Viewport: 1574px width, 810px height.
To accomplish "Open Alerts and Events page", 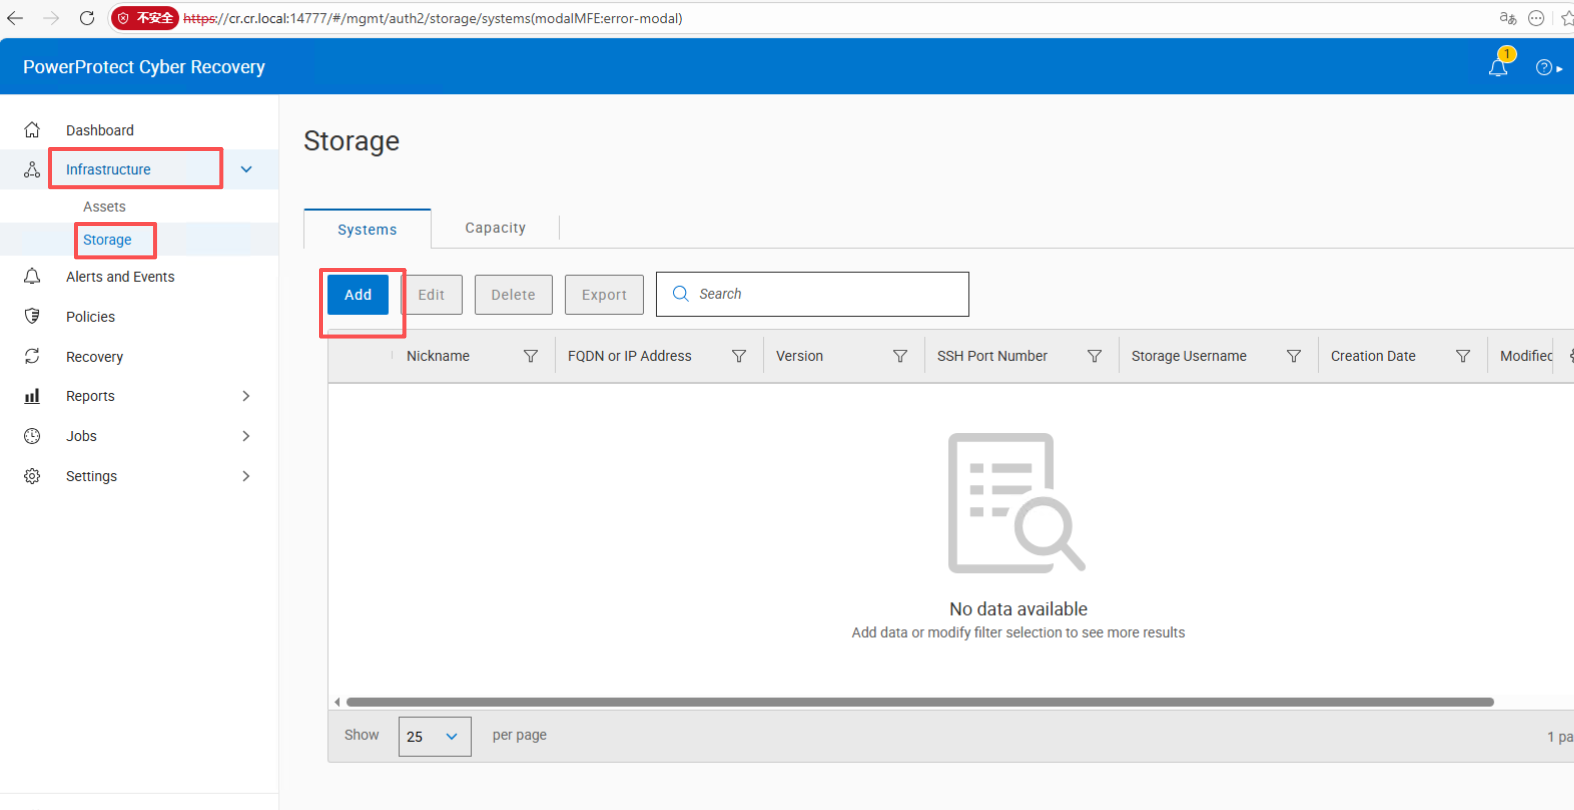I will pos(120,276).
